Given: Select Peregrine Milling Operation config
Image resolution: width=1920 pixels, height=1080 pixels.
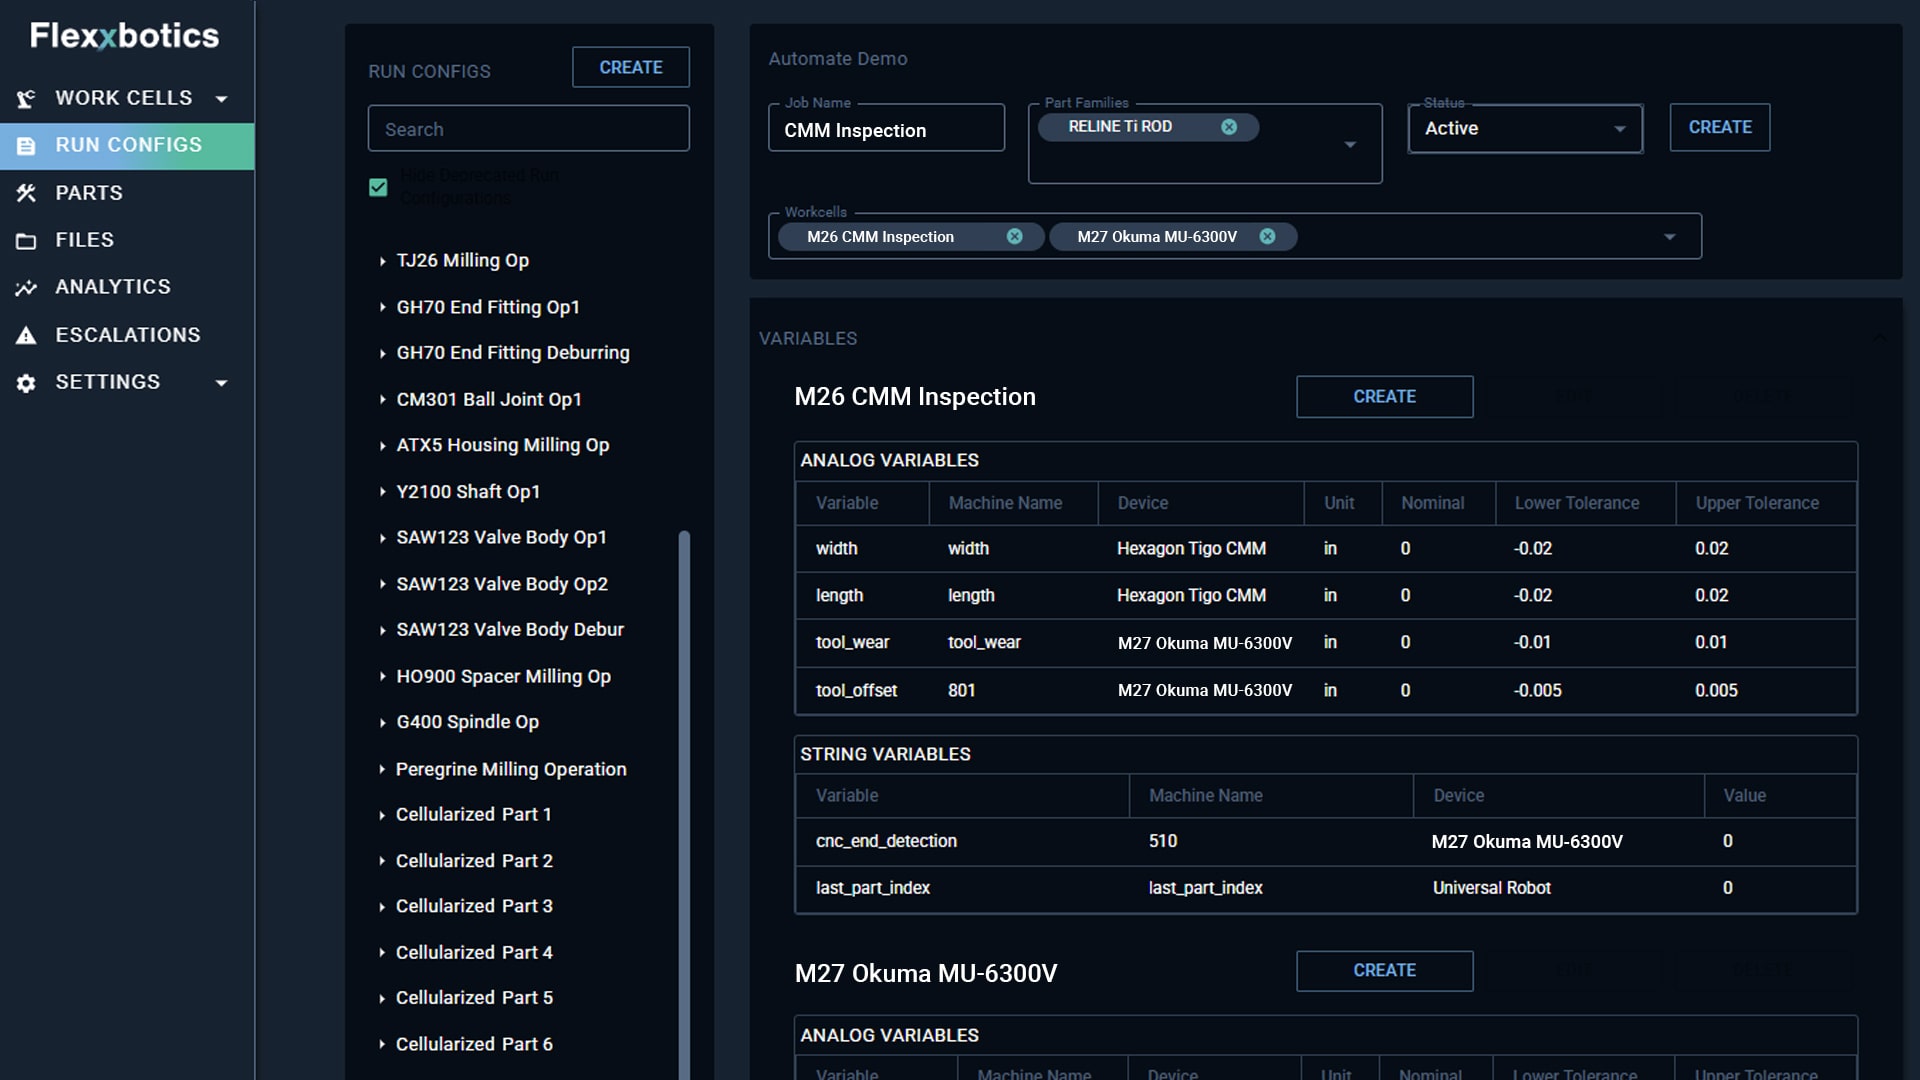Looking at the screenshot, I should tap(511, 769).
